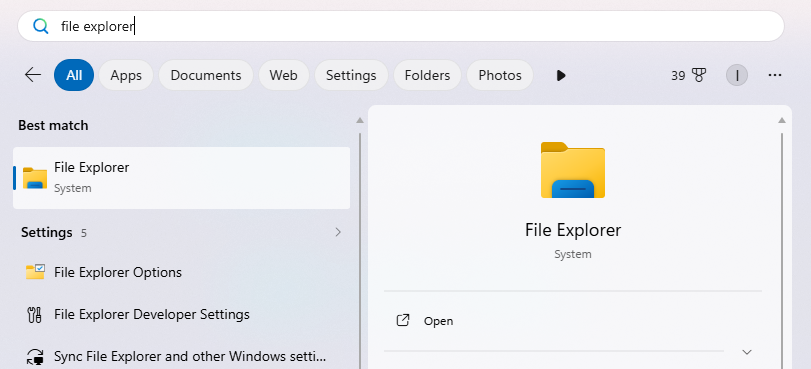The image size is (811, 369).
Task: Open the three-dot more options menu
Action: pyautogui.click(x=775, y=76)
